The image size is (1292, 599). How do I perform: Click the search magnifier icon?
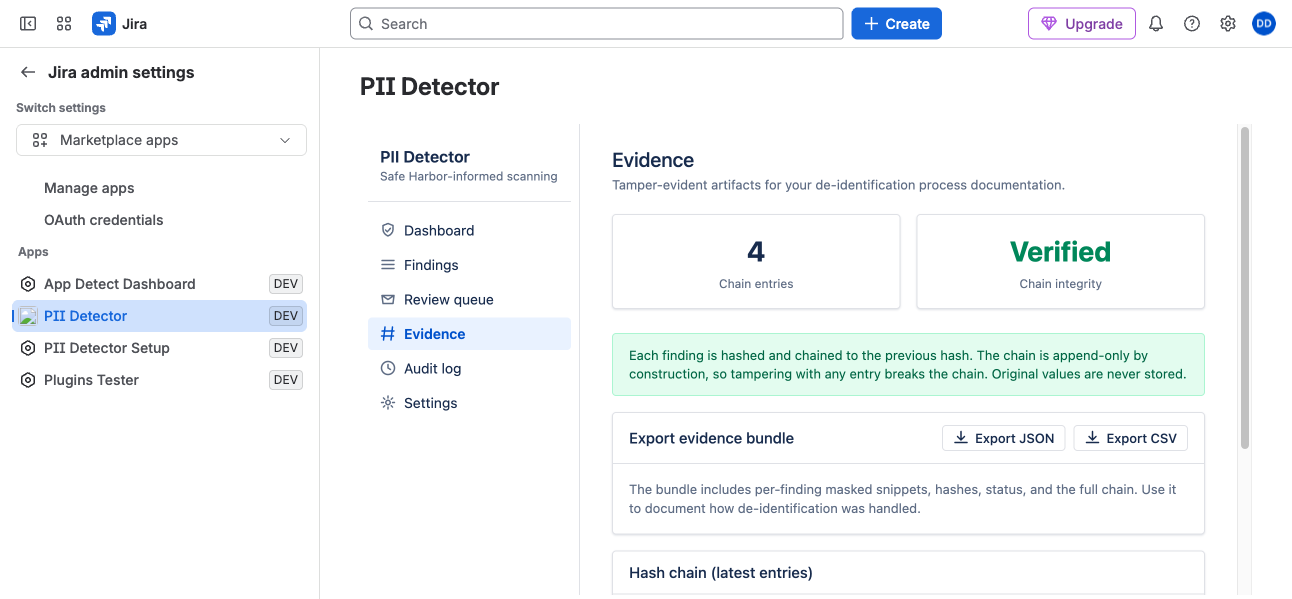coord(366,24)
